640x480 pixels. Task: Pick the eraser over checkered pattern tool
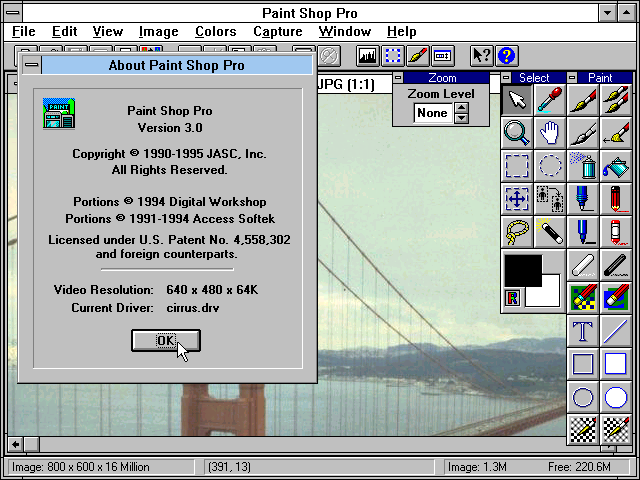click(x=583, y=298)
